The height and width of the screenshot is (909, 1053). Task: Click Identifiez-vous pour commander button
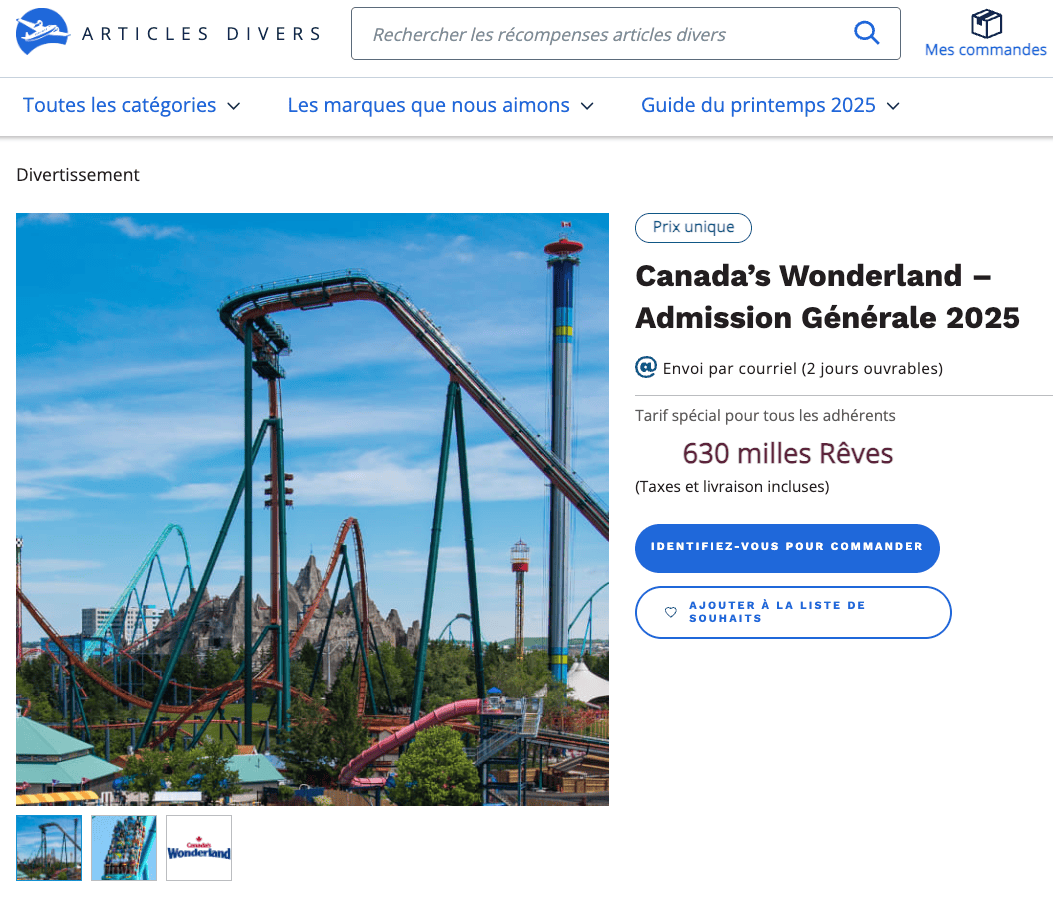(x=787, y=548)
